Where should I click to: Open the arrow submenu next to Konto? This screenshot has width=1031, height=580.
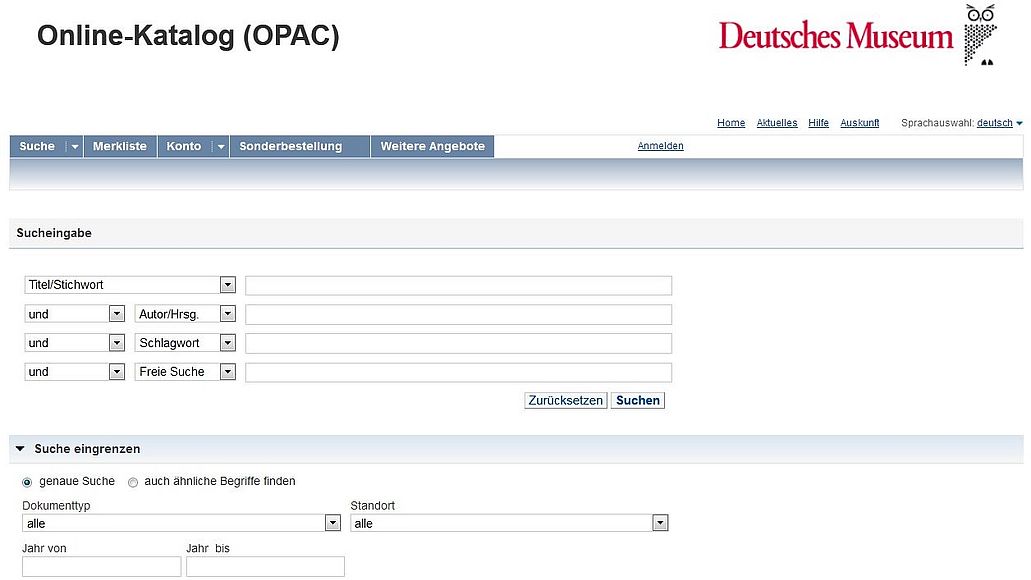click(220, 146)
